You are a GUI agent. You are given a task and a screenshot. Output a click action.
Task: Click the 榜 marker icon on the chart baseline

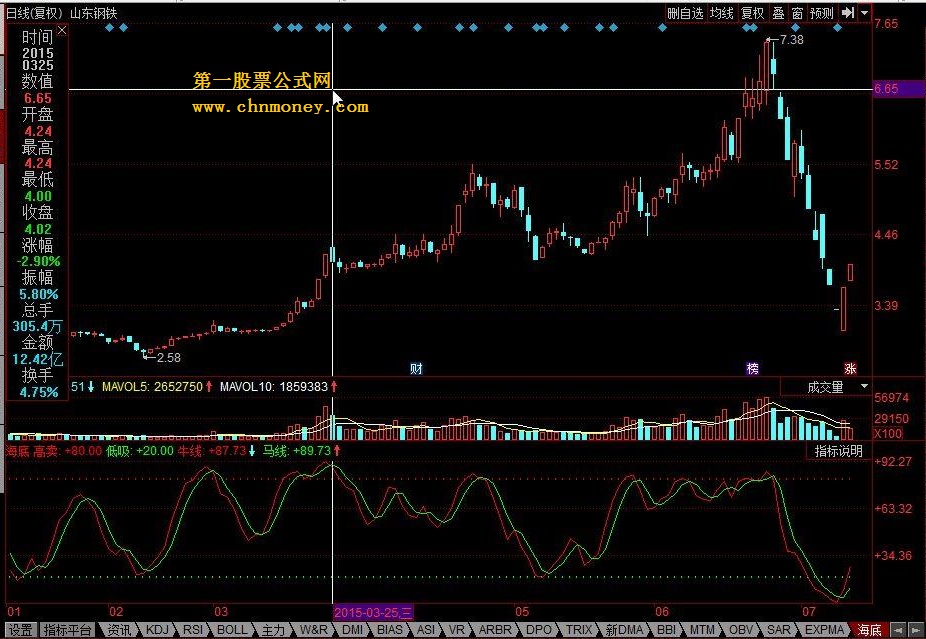pos(752,369)
